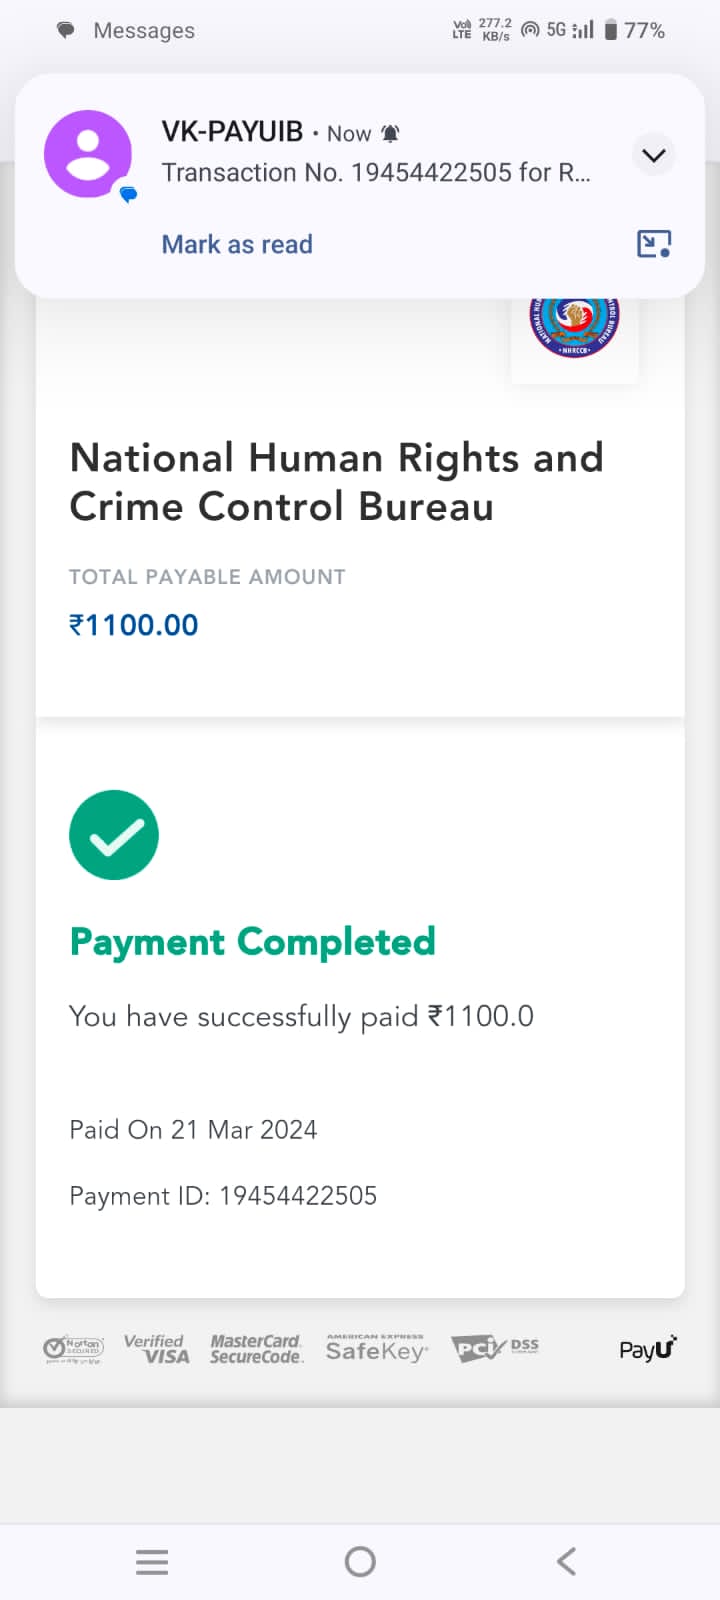Image resolution: width=720 pixels, height=1600 pixels.
Task: Tap the ₹1100.00 total payable amount
Action: [x=134, y=625]
